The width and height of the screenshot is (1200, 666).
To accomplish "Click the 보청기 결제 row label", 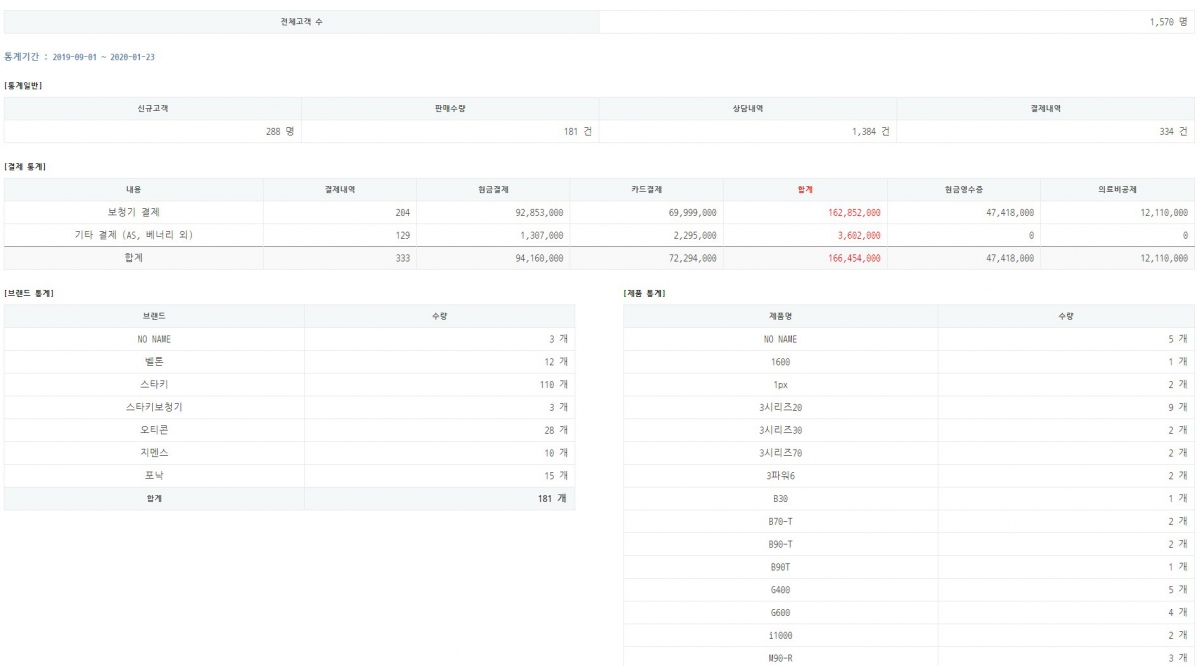I will tap(133, 213).
